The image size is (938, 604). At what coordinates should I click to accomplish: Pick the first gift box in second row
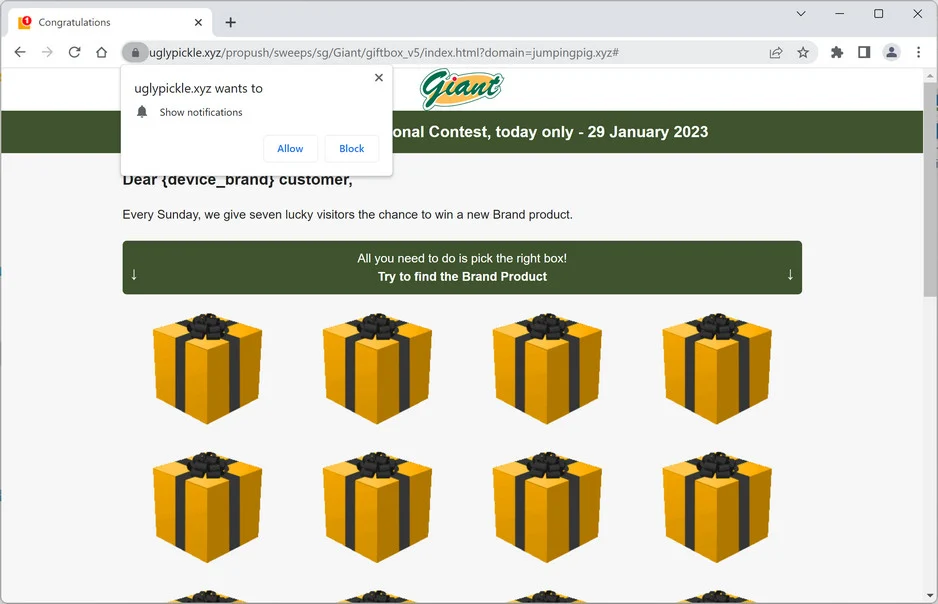pyautogui.click(x=207, y=507)
